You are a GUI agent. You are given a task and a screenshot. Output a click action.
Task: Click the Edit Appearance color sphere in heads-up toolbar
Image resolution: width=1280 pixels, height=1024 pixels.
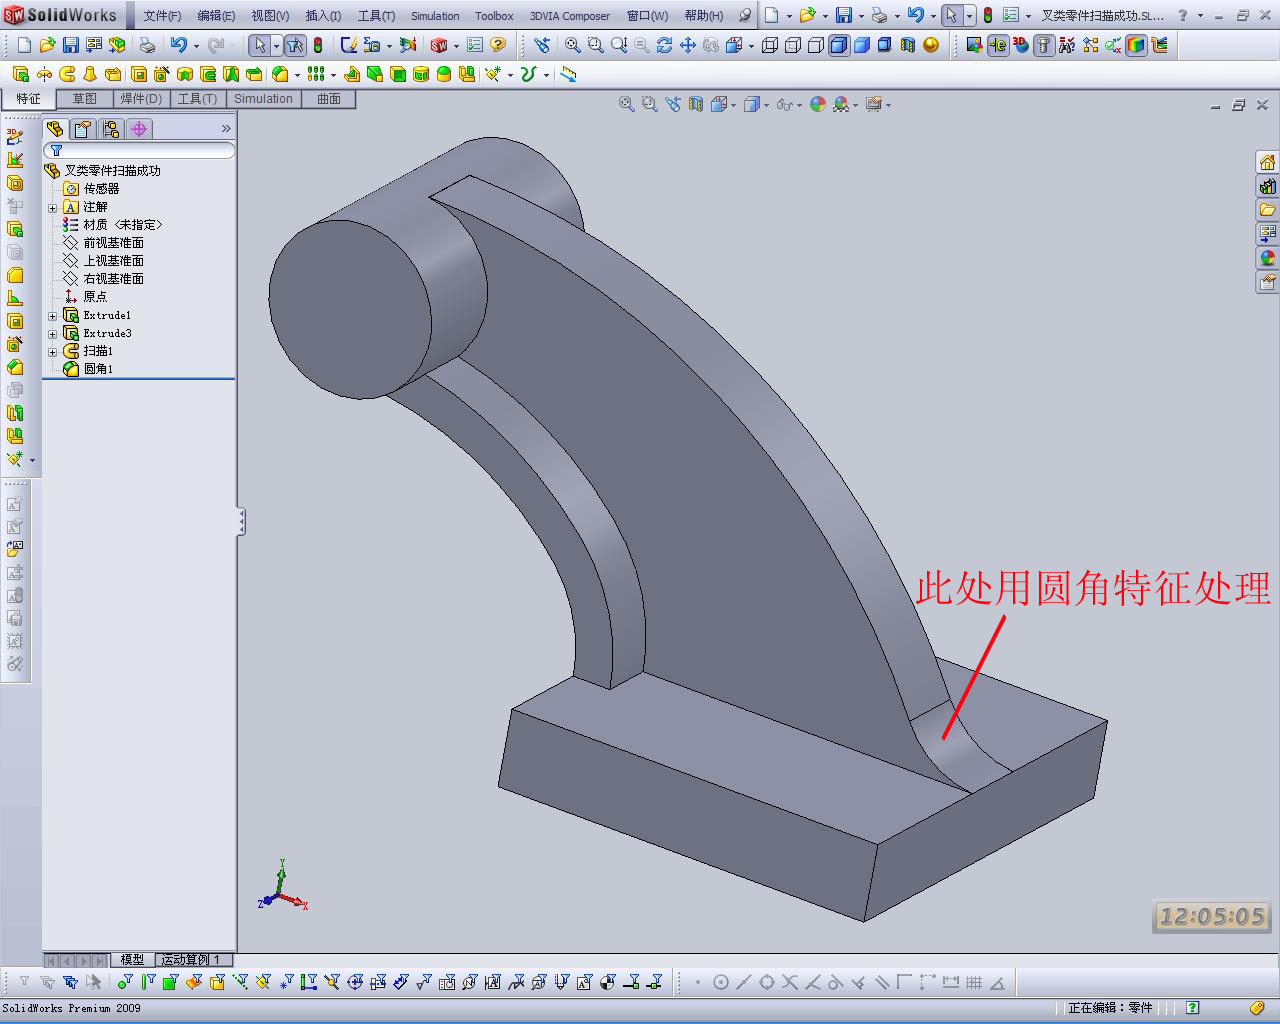point(818,104)
